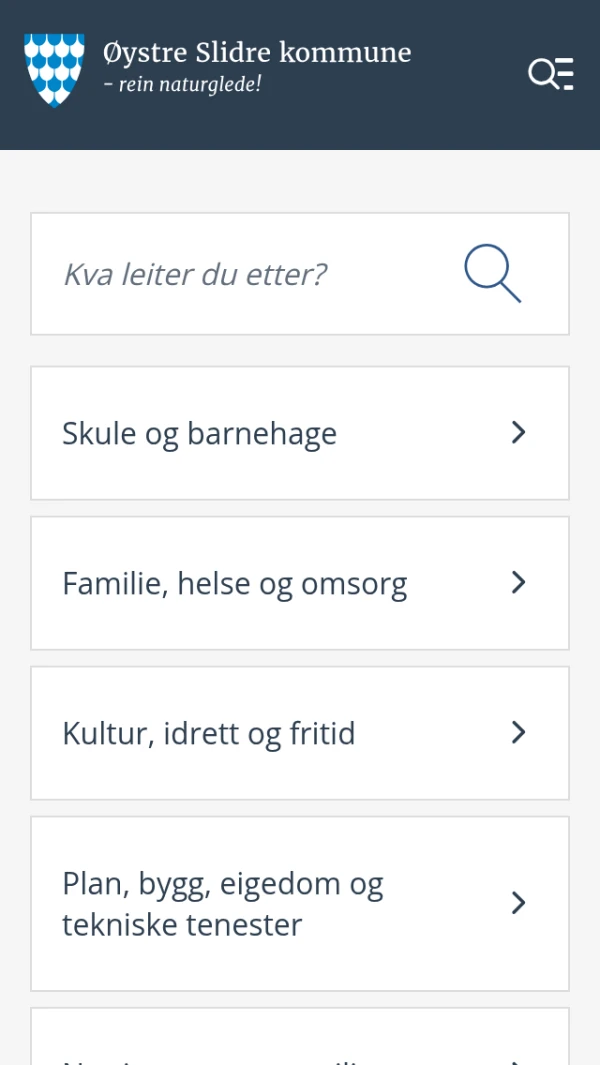This screenshot has height=1065, width=600.
Task: Open the search and menu icon in header
Action: click(x=550, y=73)
